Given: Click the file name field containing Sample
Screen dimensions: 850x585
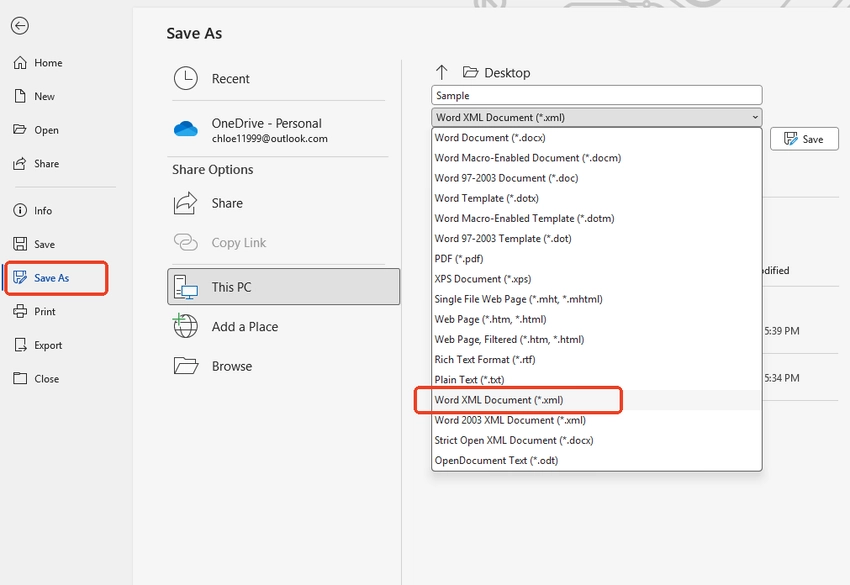Looking at the screenshot, I should click(x=597, y=95).
